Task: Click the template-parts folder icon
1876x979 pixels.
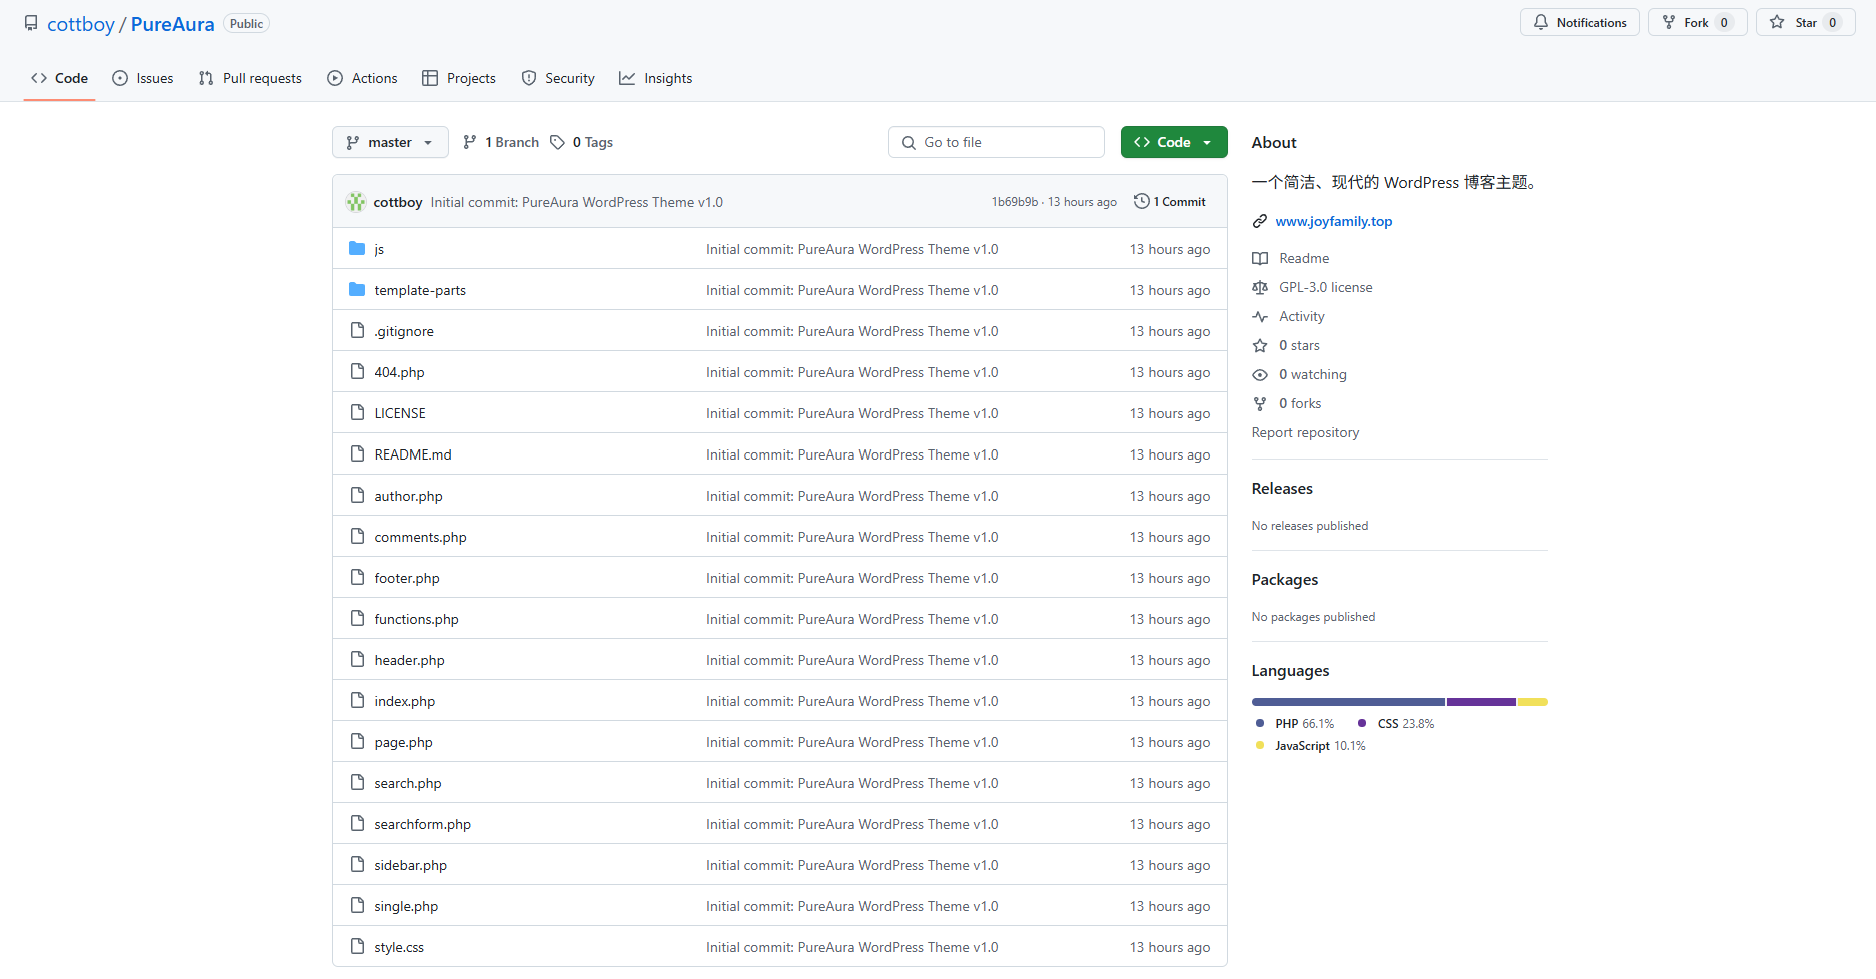Action: click(357, 289)
